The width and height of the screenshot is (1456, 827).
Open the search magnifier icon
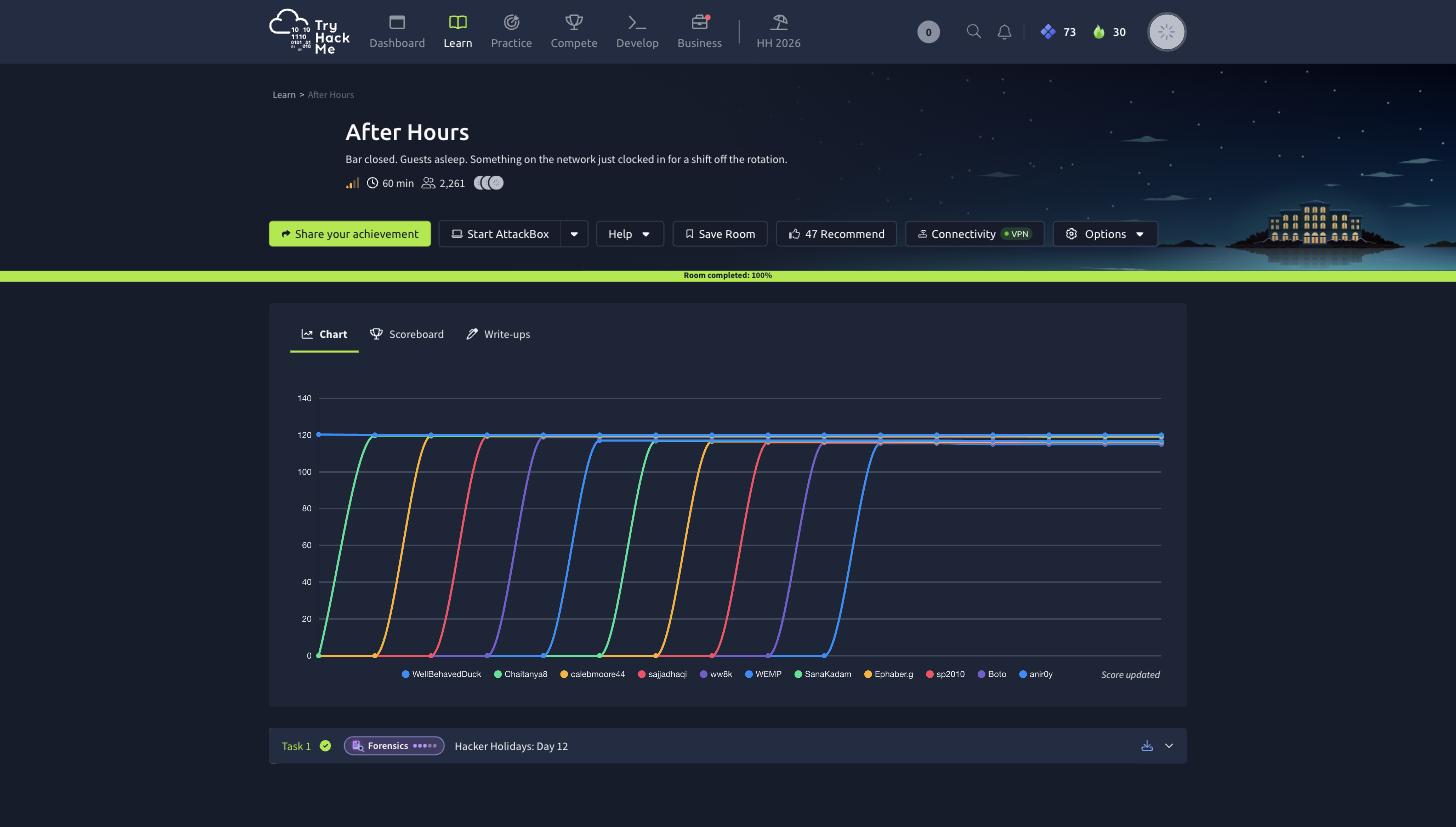(973, 32)
